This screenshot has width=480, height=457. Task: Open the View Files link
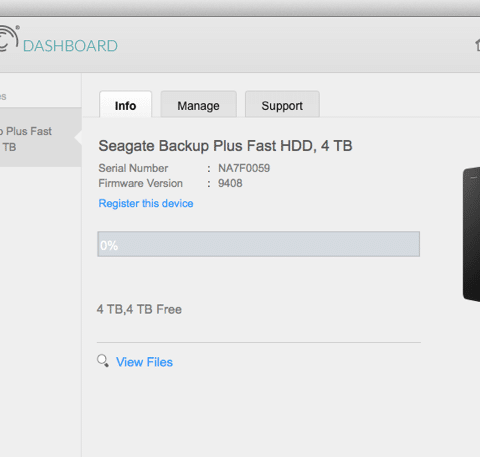(x=144, y=362)
